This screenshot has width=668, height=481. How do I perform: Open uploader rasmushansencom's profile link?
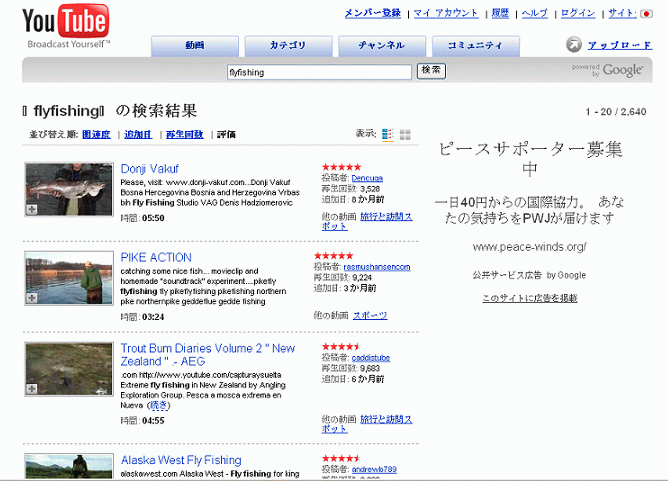pos(377,267)
